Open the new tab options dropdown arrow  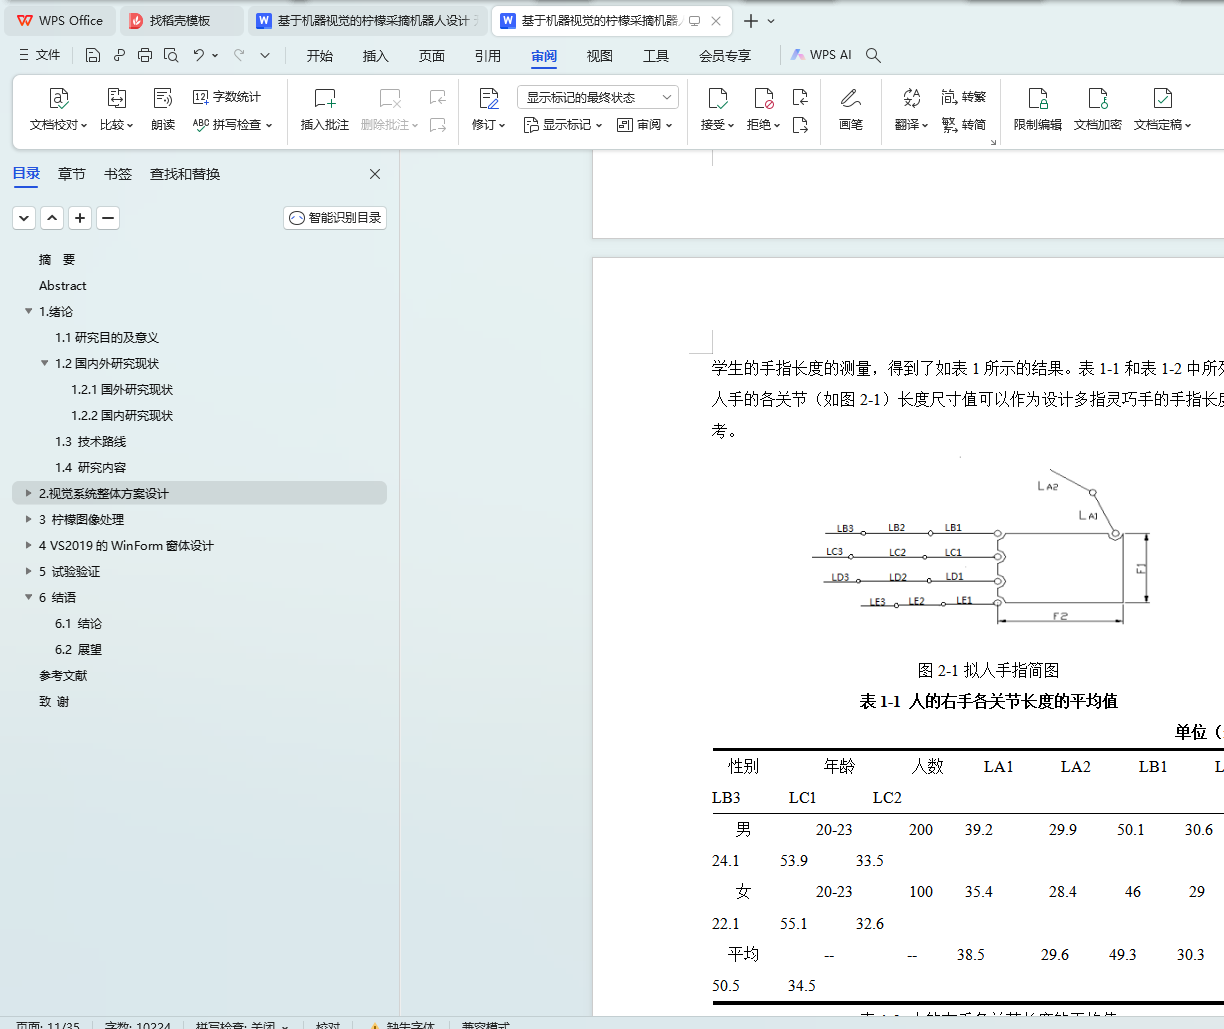point(771,21)
